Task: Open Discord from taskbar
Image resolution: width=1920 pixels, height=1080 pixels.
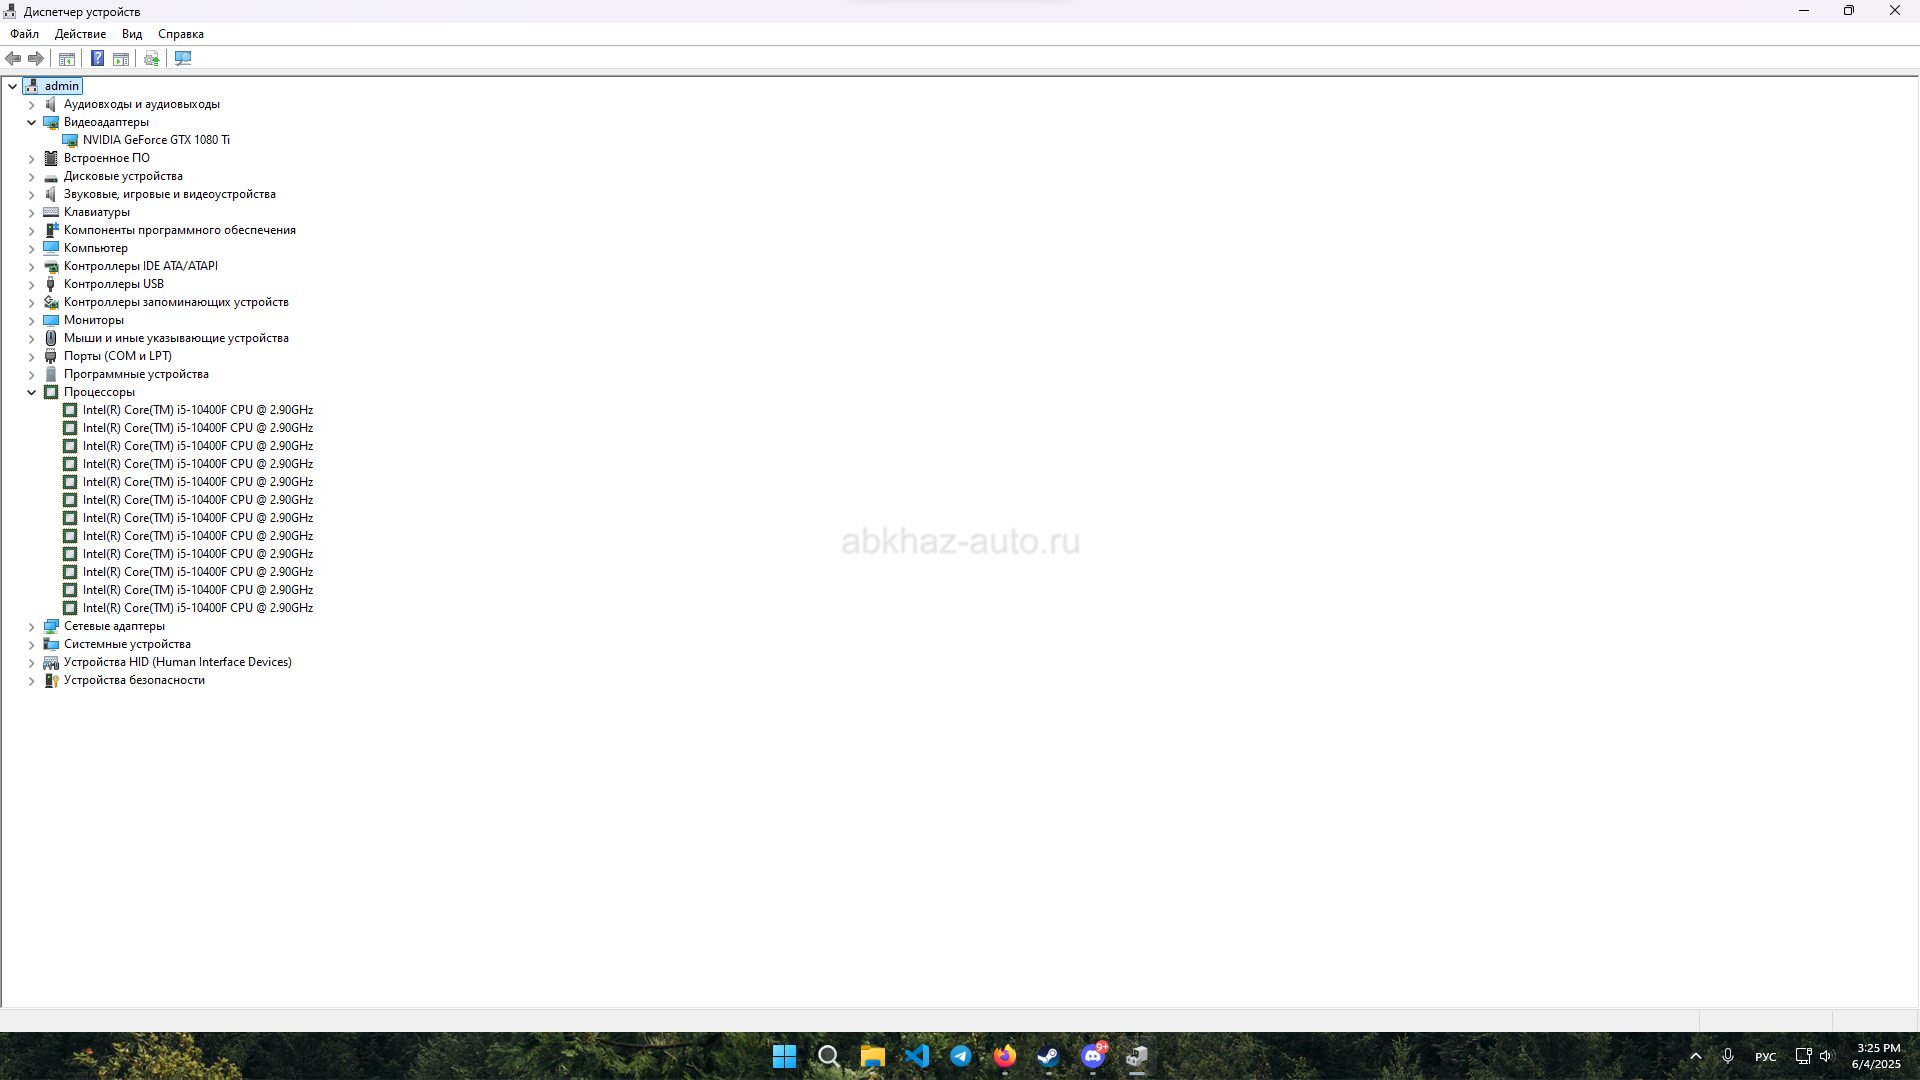Action: point(1093,1056)
